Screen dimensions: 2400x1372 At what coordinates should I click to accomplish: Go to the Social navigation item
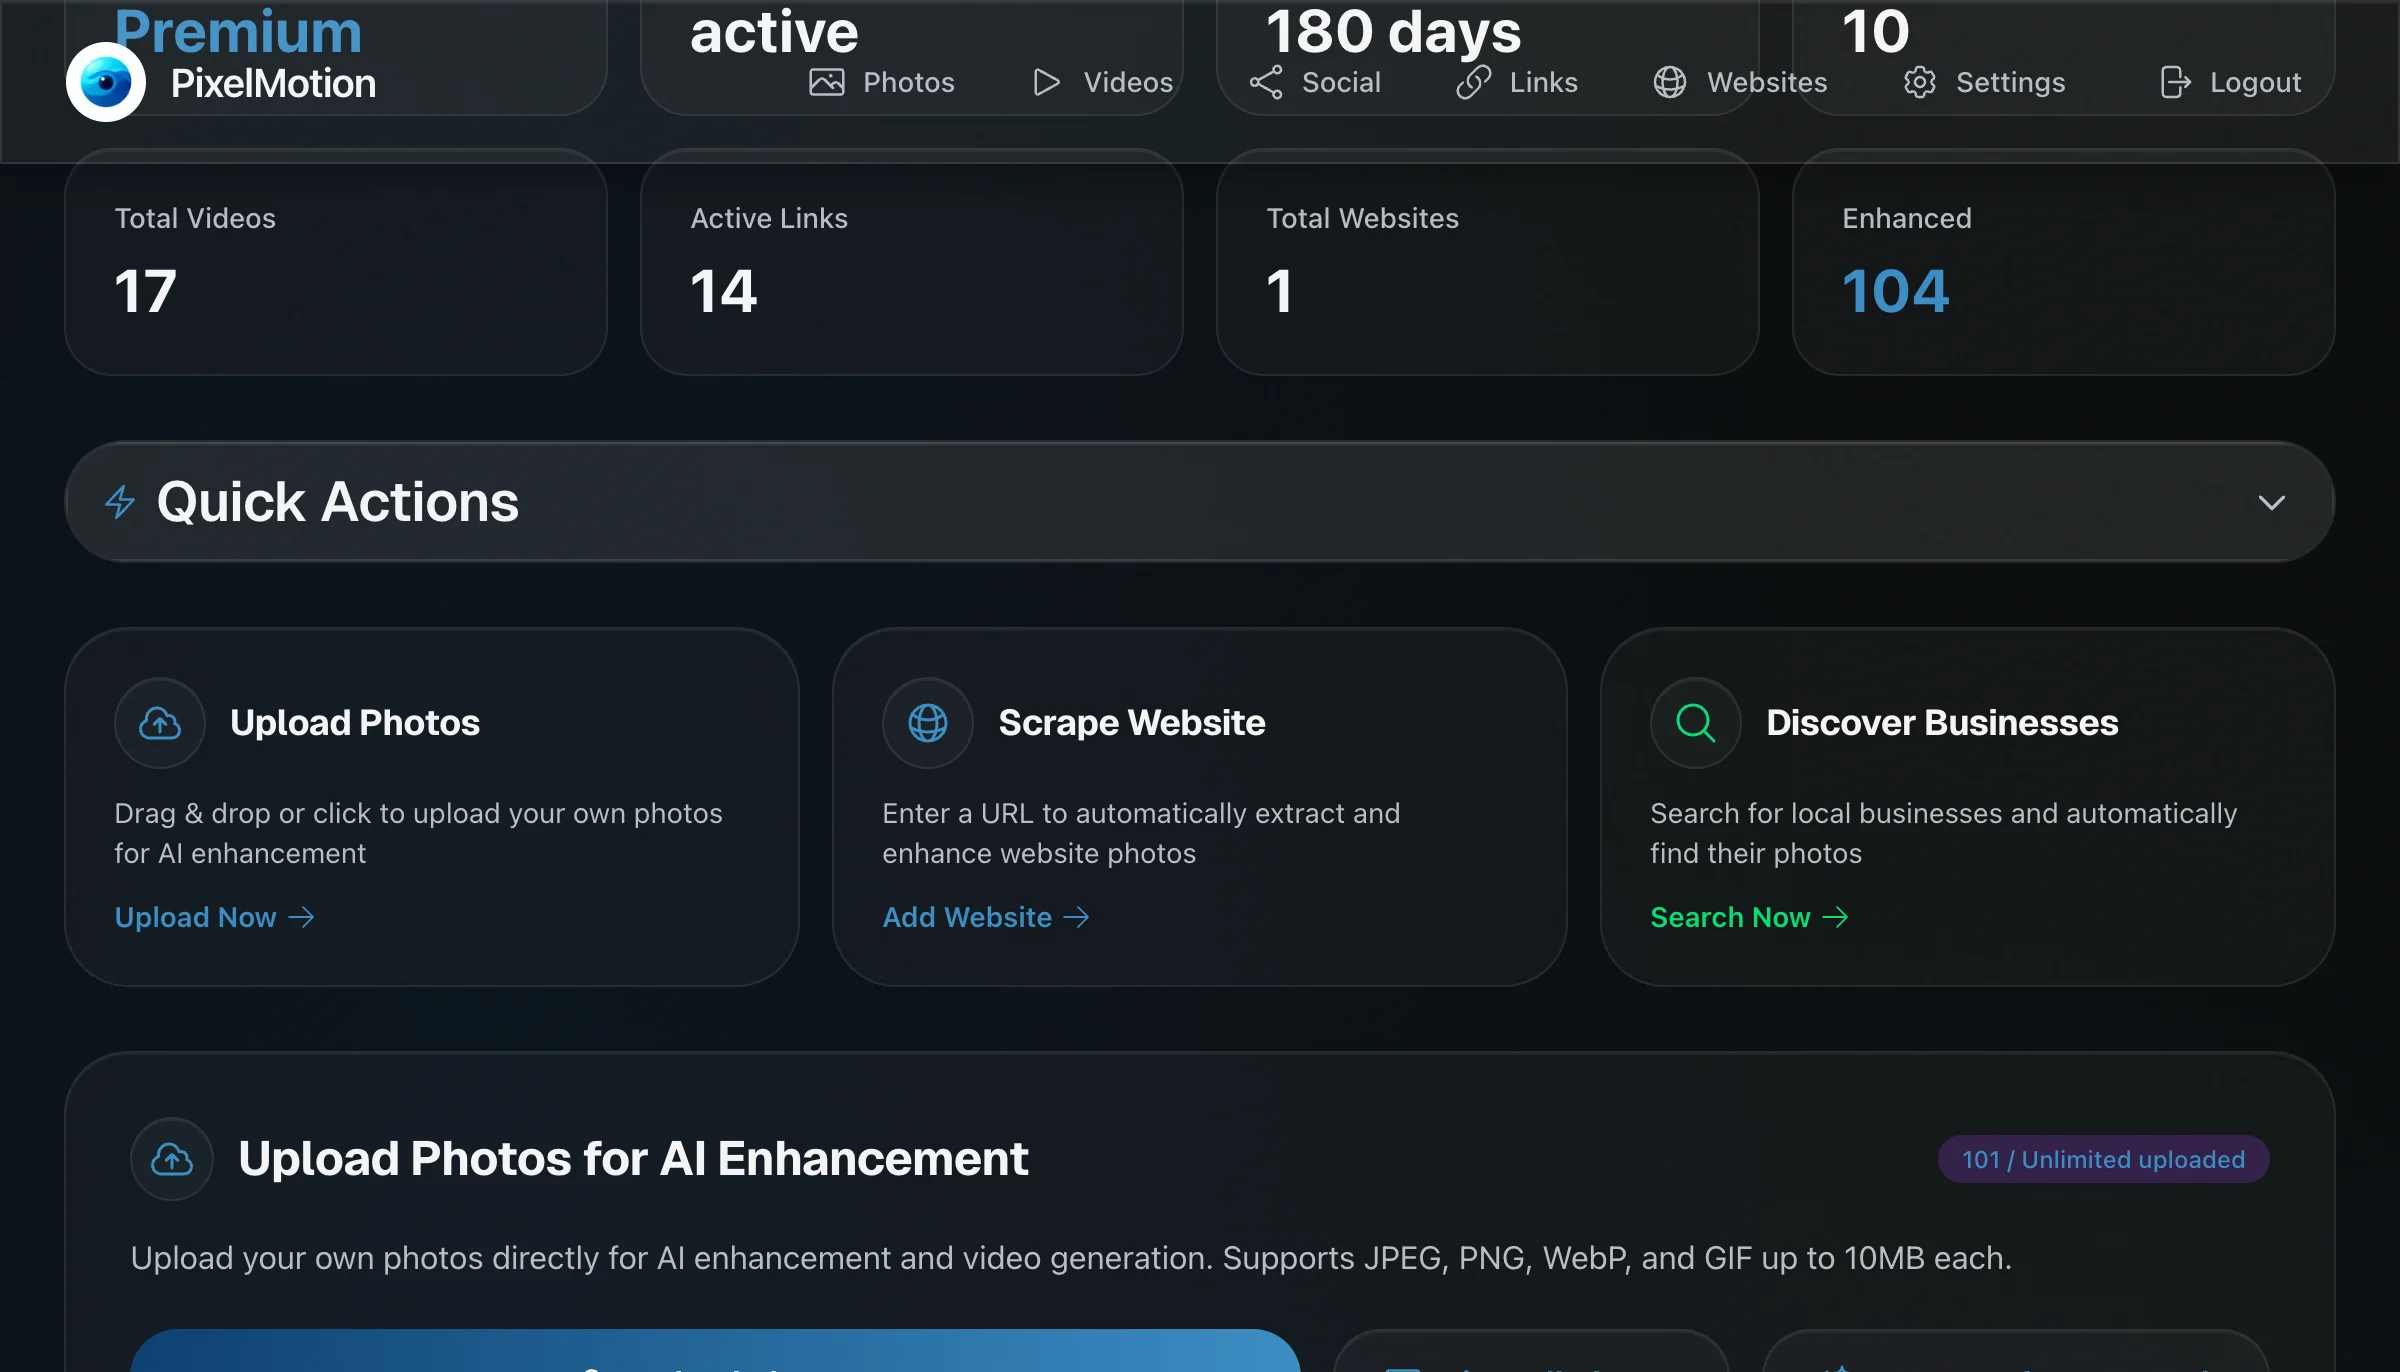click(x=1316, y=82)
